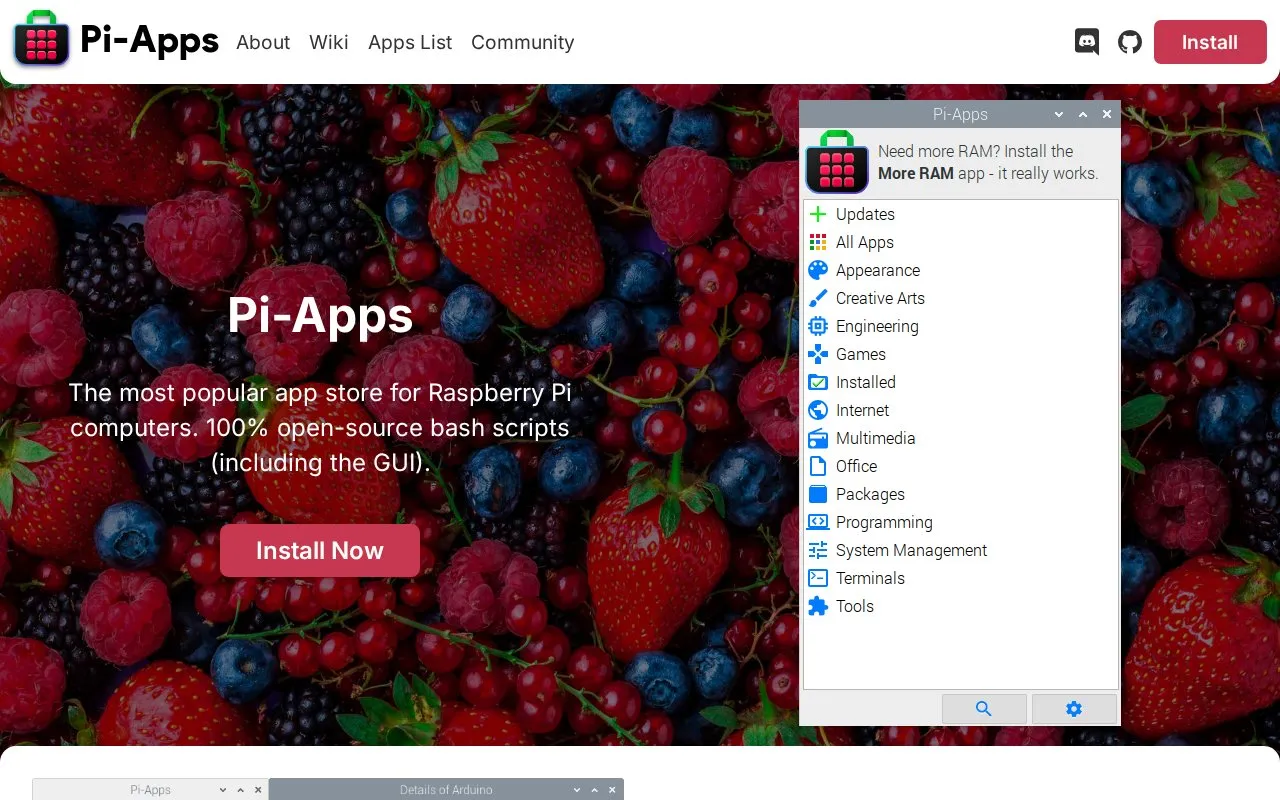Select the Engineering category label
Screen dimensions: 1280x800
(877, 326)
